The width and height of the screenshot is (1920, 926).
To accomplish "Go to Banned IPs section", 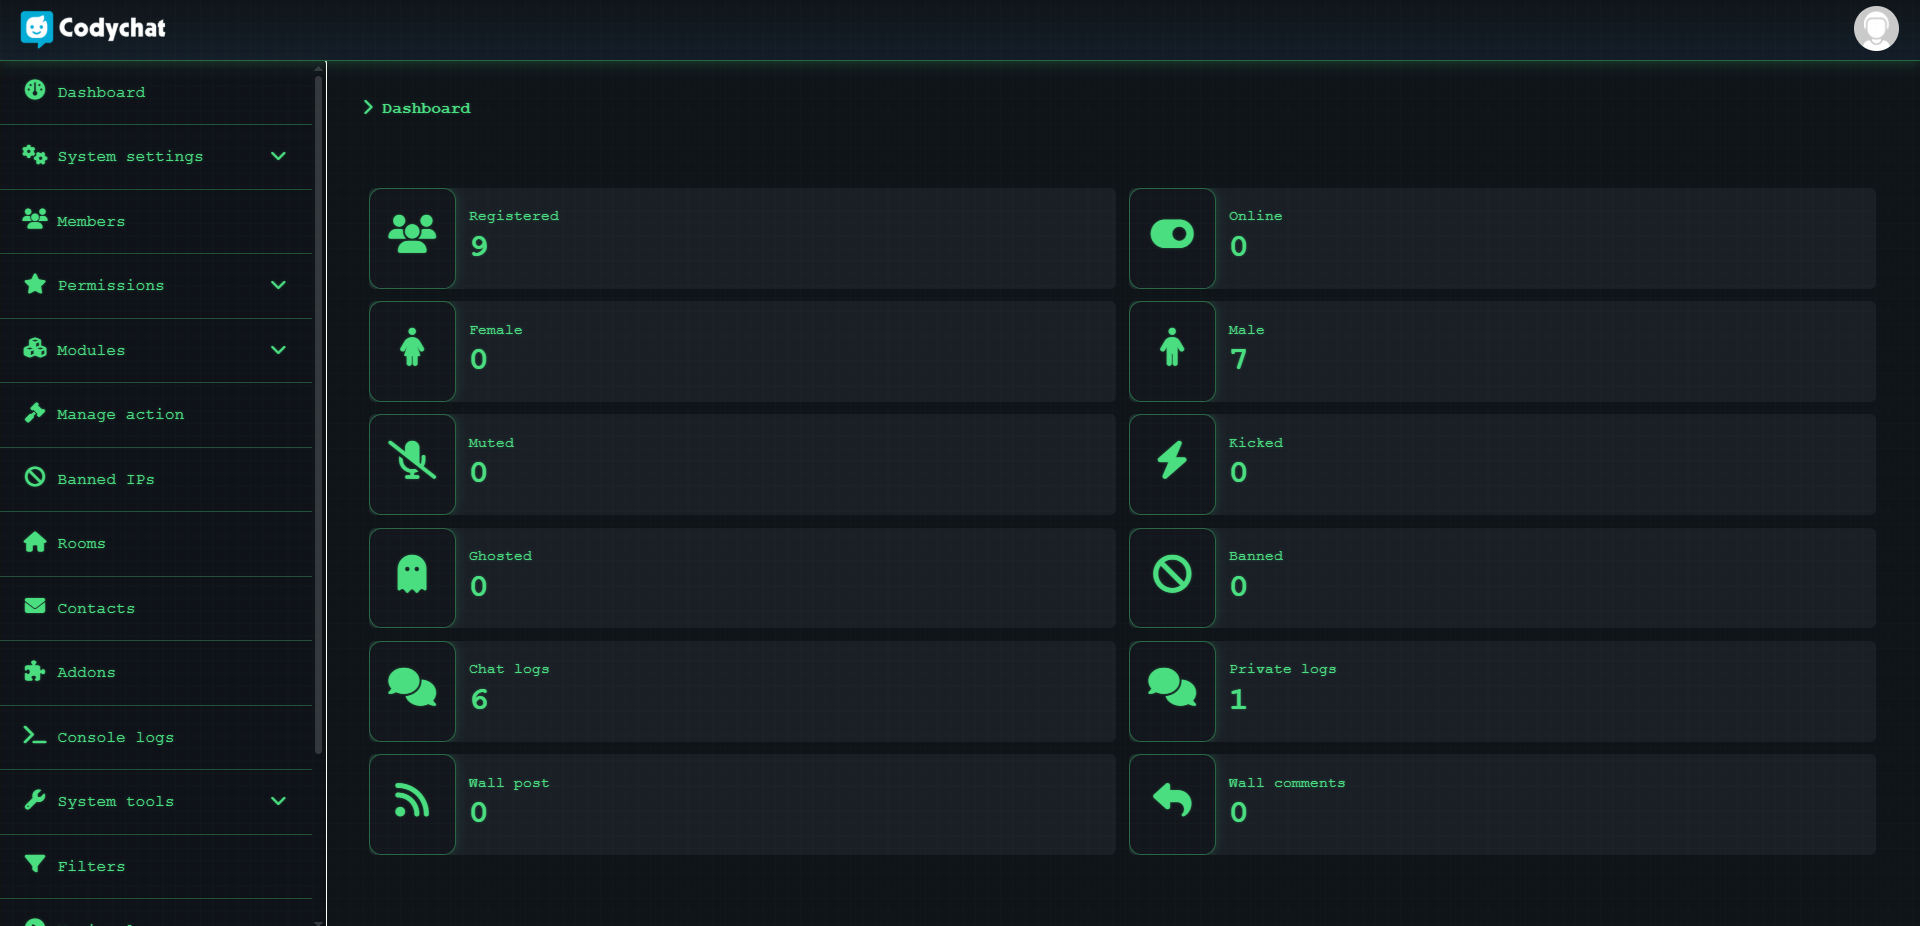I will tap(105, 479).
